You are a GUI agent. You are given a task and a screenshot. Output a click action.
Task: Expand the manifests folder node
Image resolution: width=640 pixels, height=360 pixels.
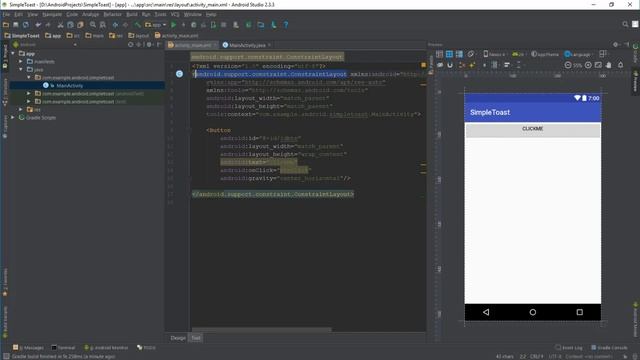point(21,62)
